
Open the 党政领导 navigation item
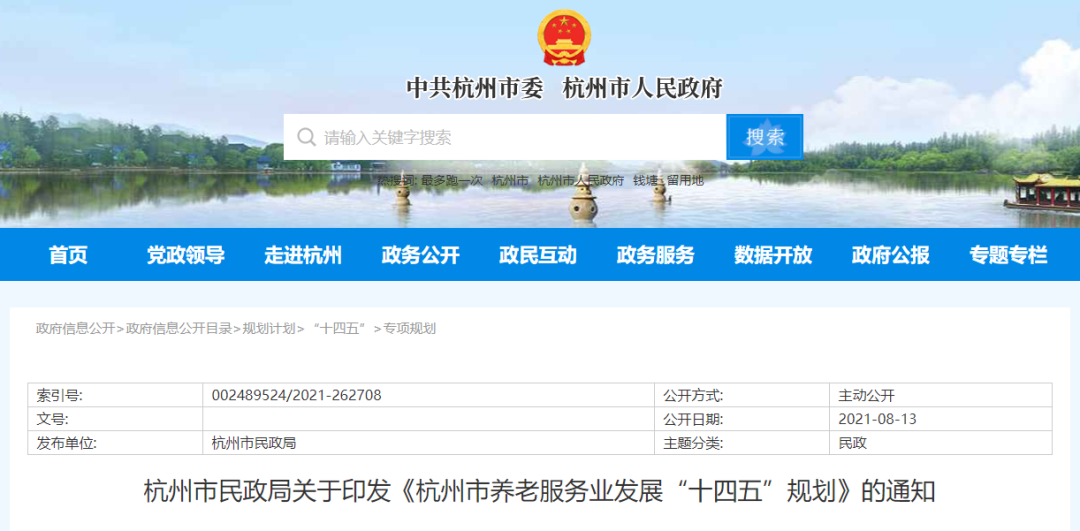click(x=185, y=255)
